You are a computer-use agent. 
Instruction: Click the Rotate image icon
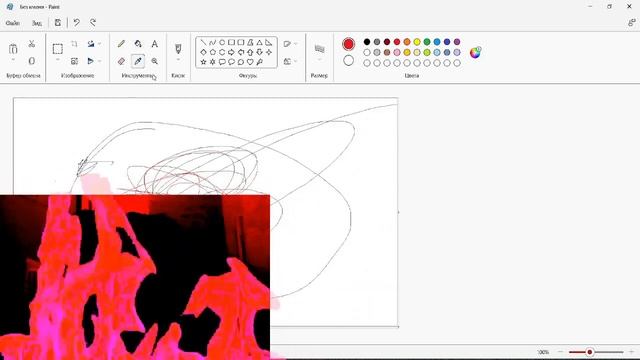[91, 44]
